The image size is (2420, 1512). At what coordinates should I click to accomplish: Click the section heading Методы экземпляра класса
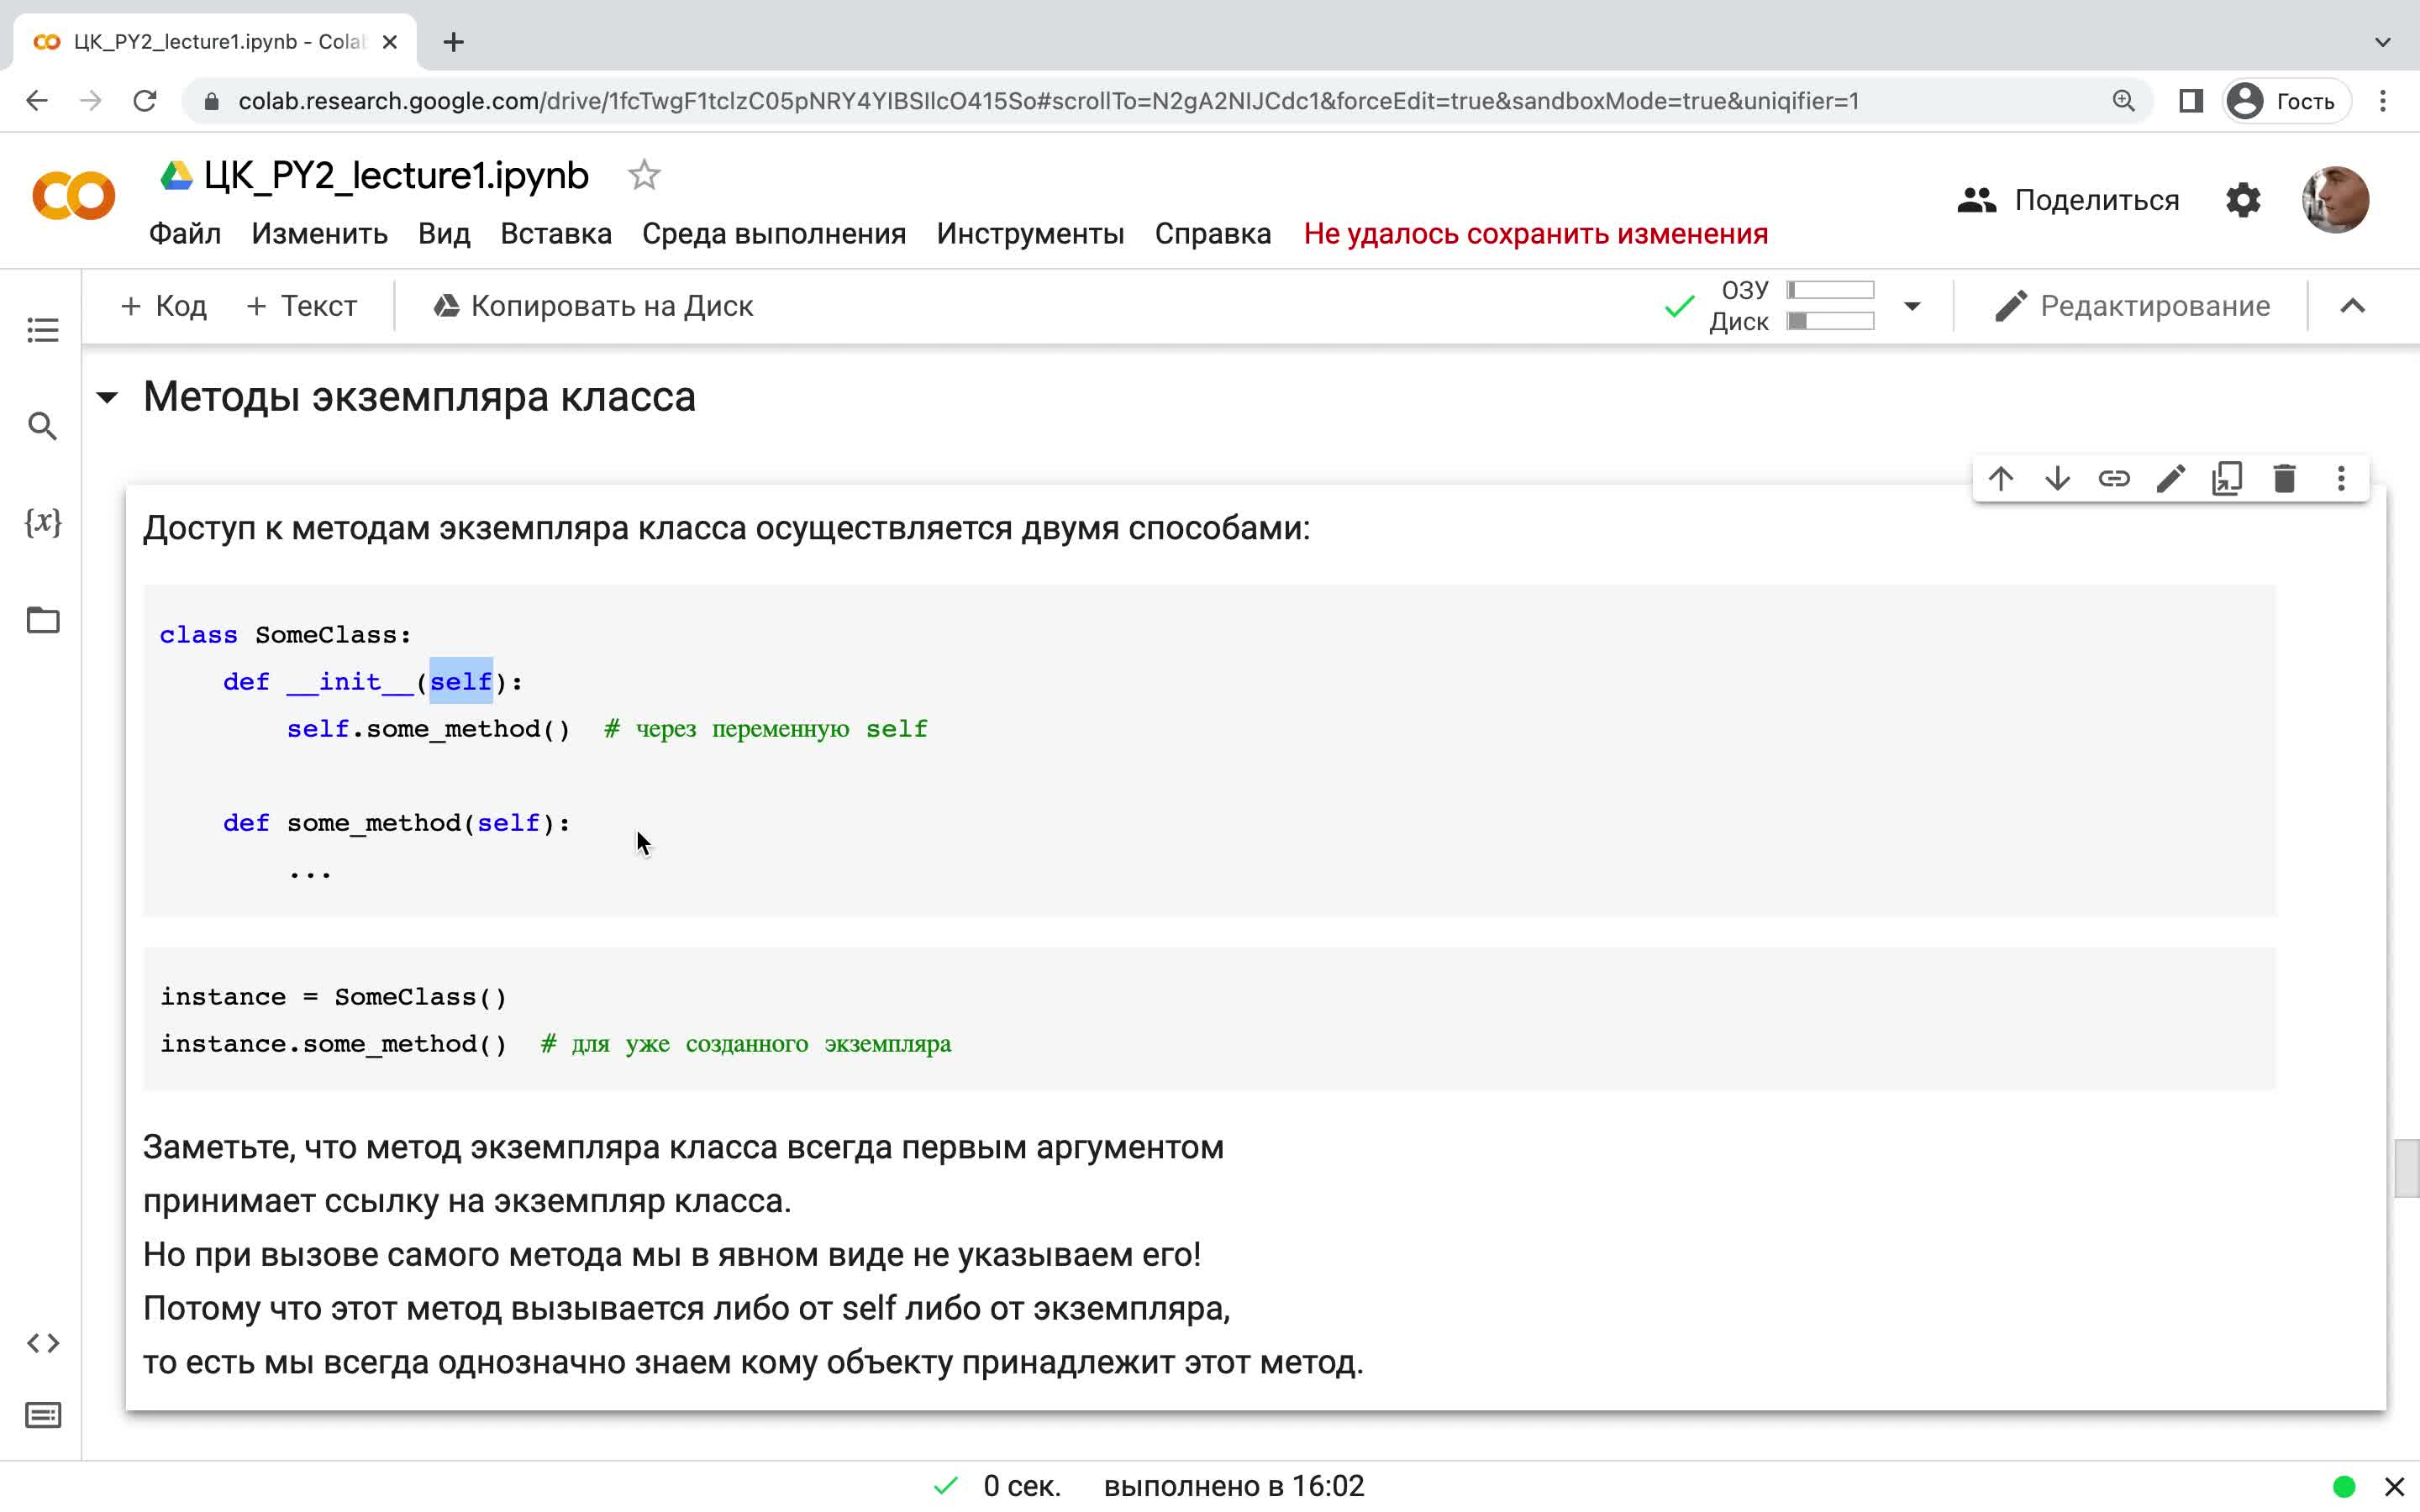pyautogui.click(x=419, y=398)
